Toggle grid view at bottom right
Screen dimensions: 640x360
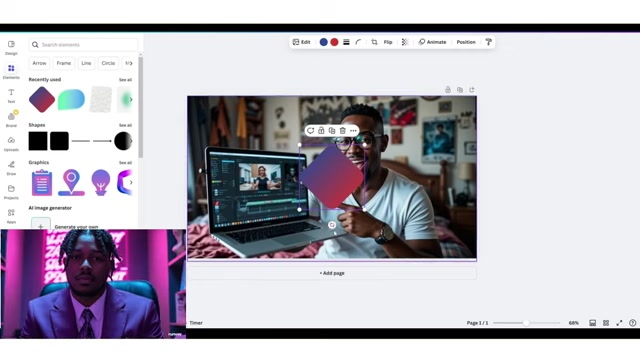pyautogui.click(x=606, y=323)
